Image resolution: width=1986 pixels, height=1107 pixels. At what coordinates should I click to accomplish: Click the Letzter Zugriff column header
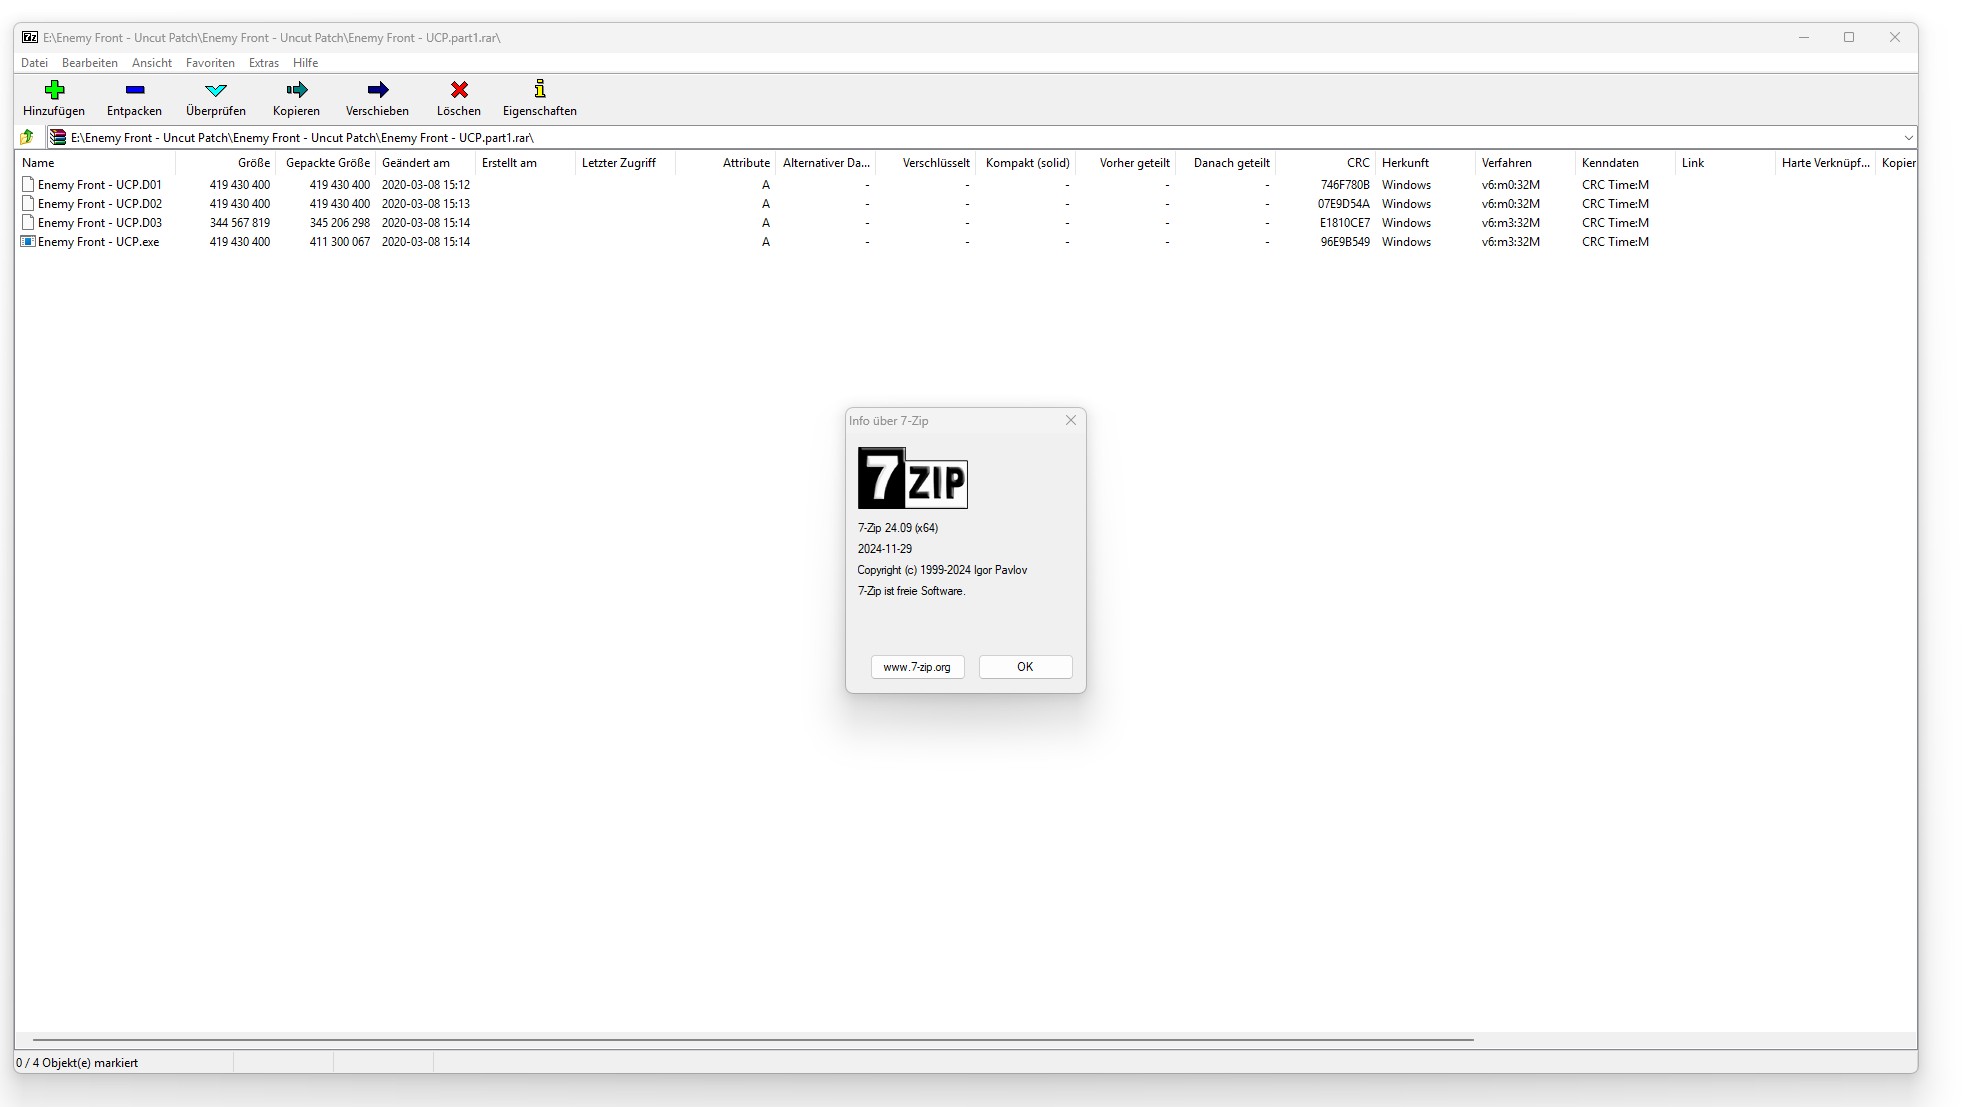625,163
